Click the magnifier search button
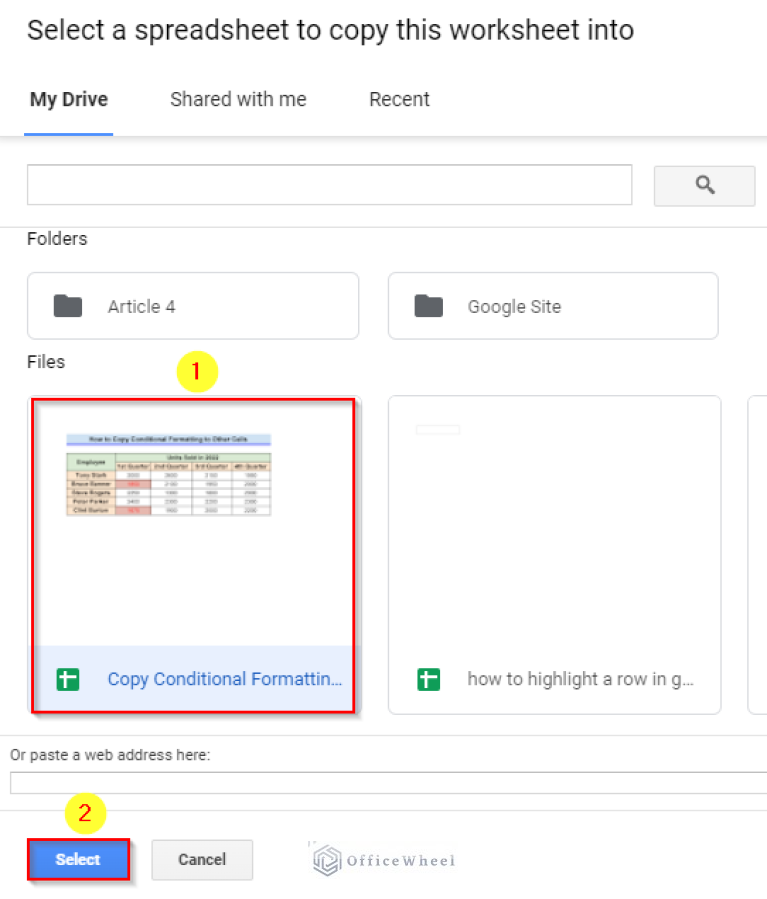The width and height of the screenshot is (767, 899). click(x=704, y=185)
